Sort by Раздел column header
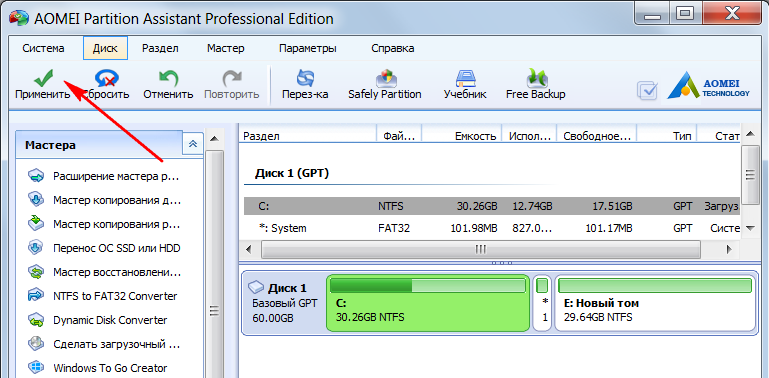 coord(308,136)
